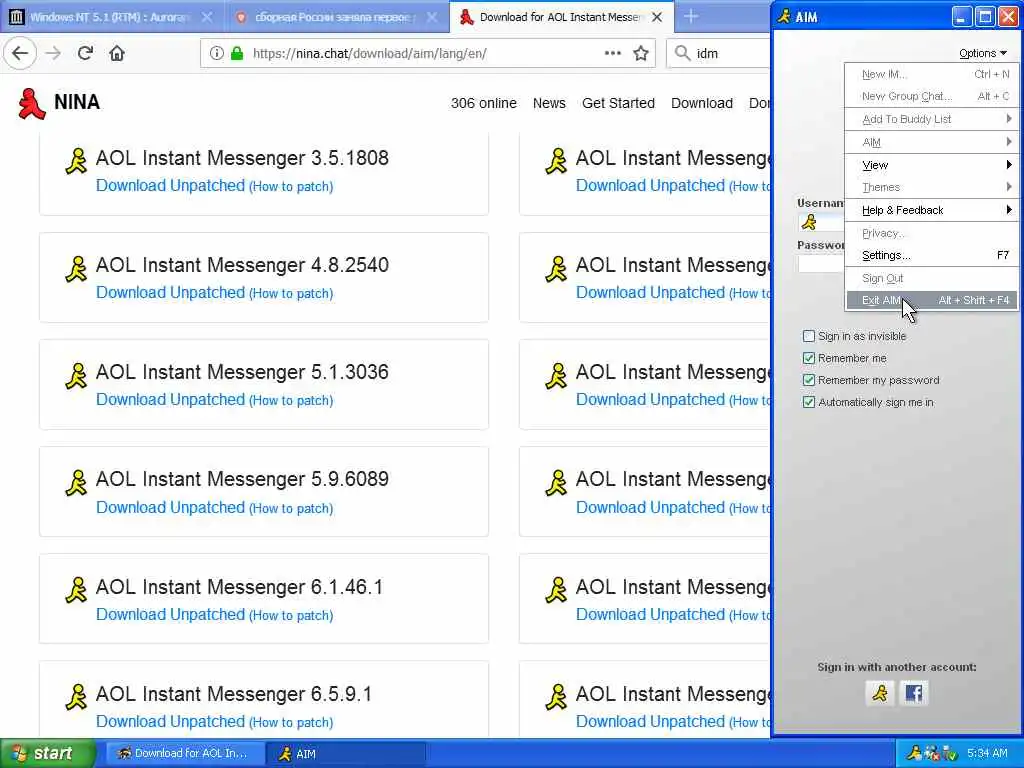Uncheck Remember my password checkbox
1024x768 pixels.
808,380
